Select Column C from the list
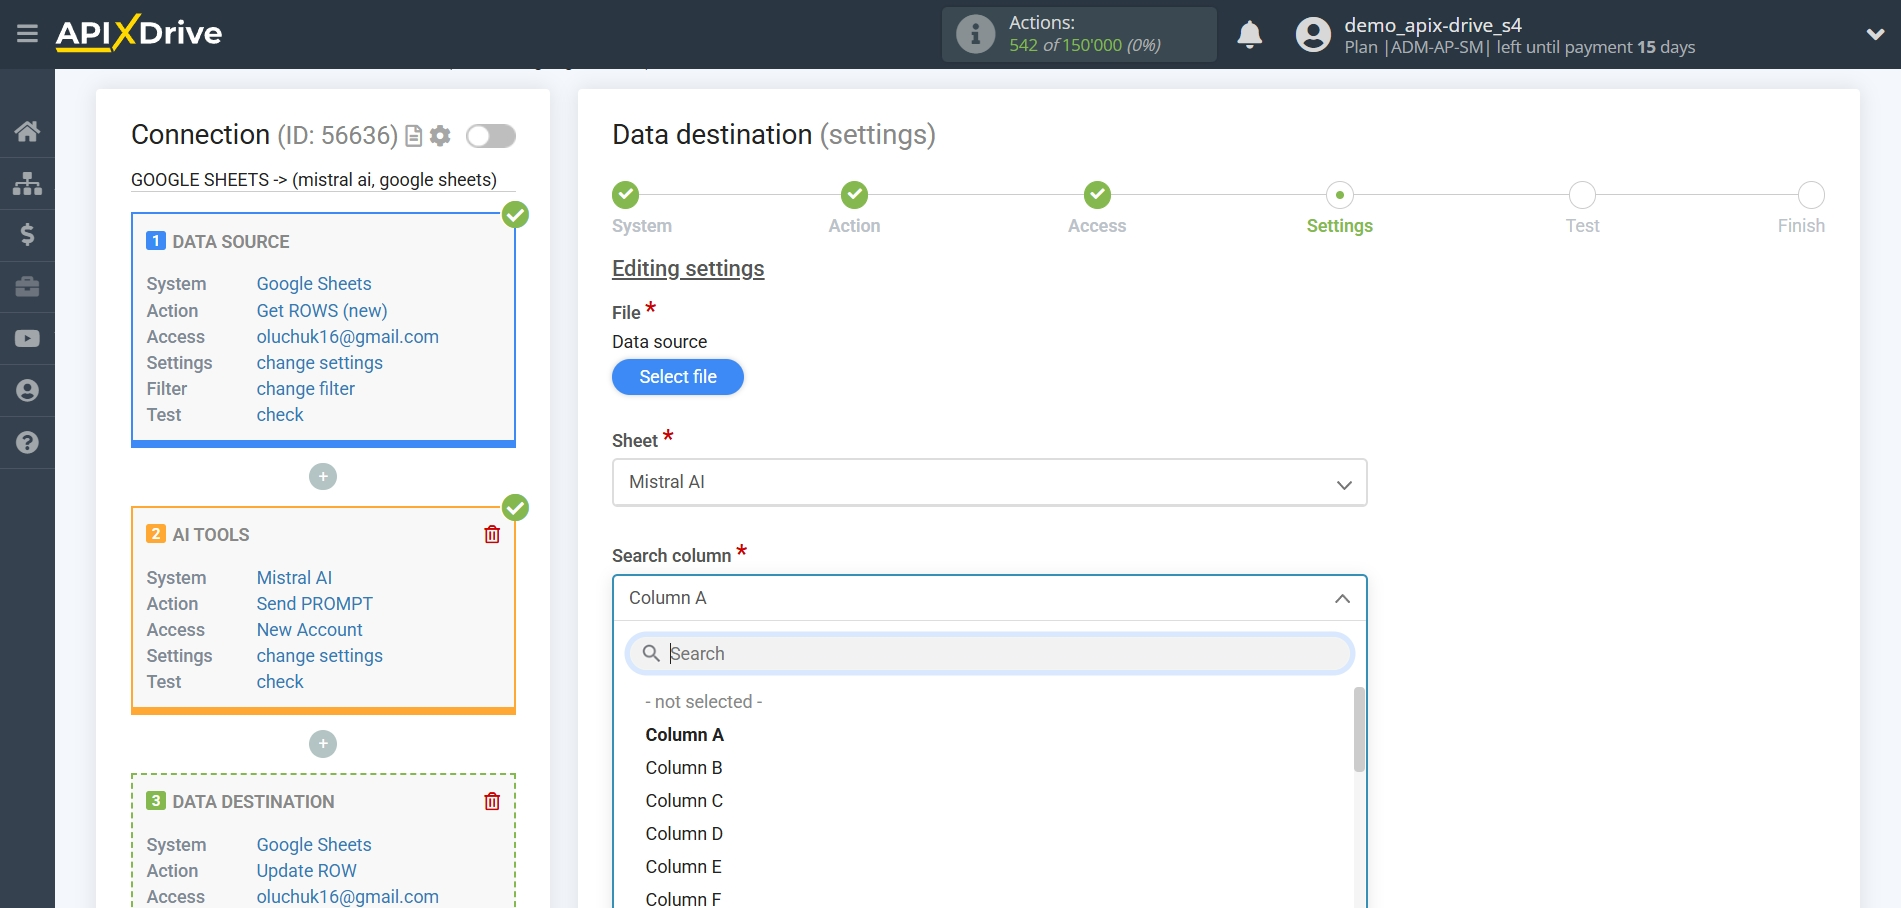The height and width of the screenshot is (908, 1901). click(x=684, y=800)
